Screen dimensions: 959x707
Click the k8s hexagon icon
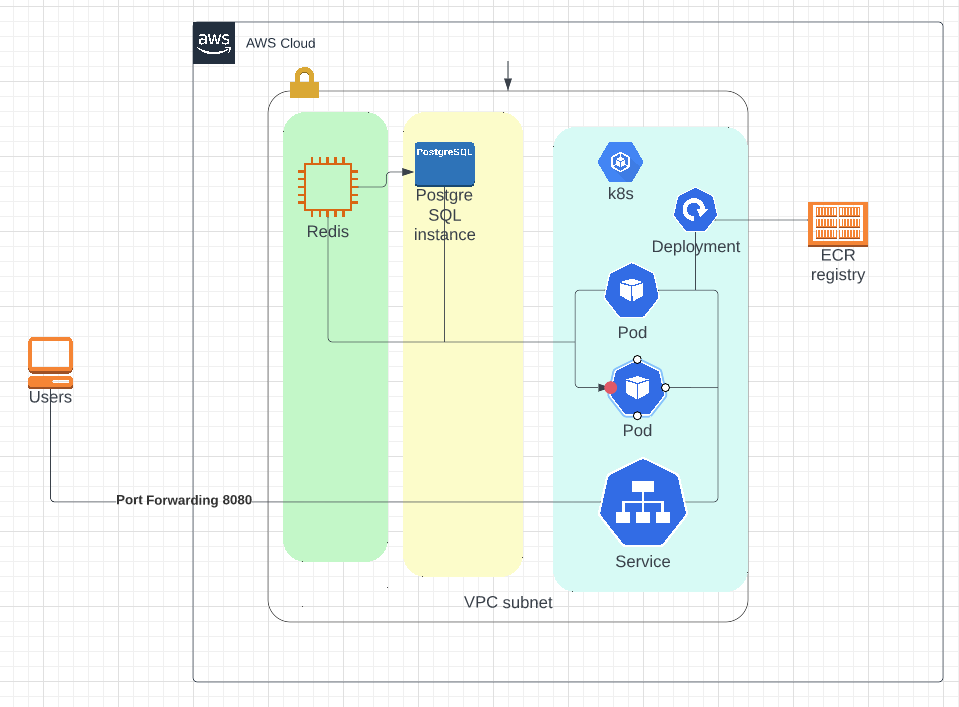620,162
